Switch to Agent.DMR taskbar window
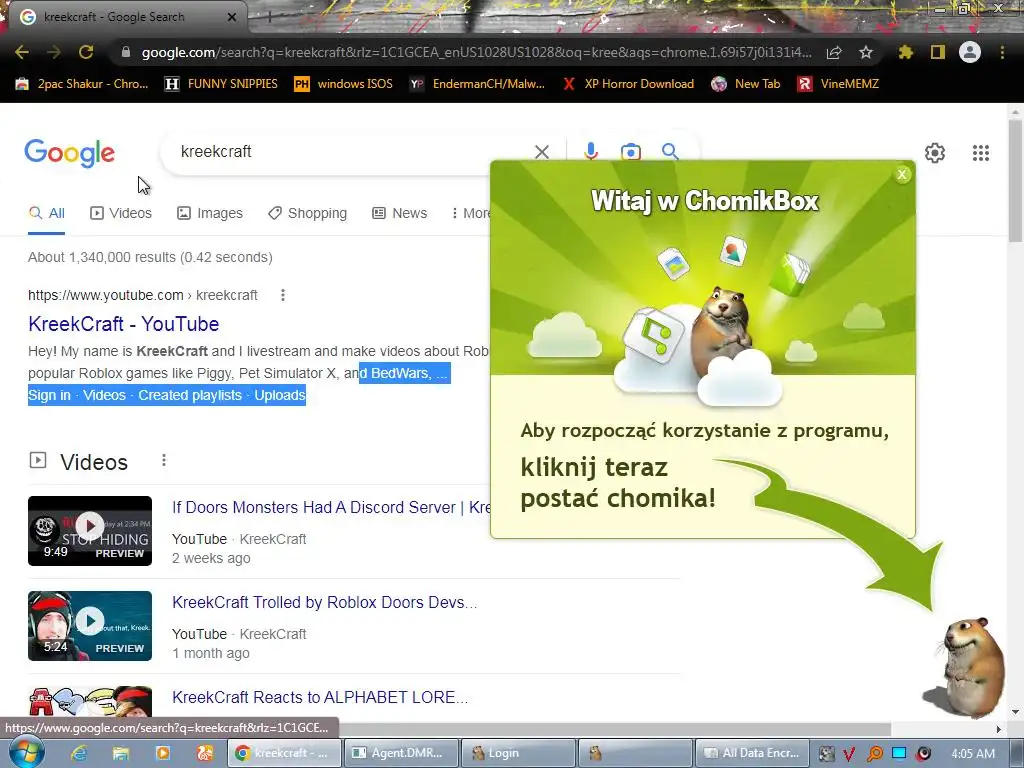The width and height of the screenshot is (1024, 768). (400, 753)
